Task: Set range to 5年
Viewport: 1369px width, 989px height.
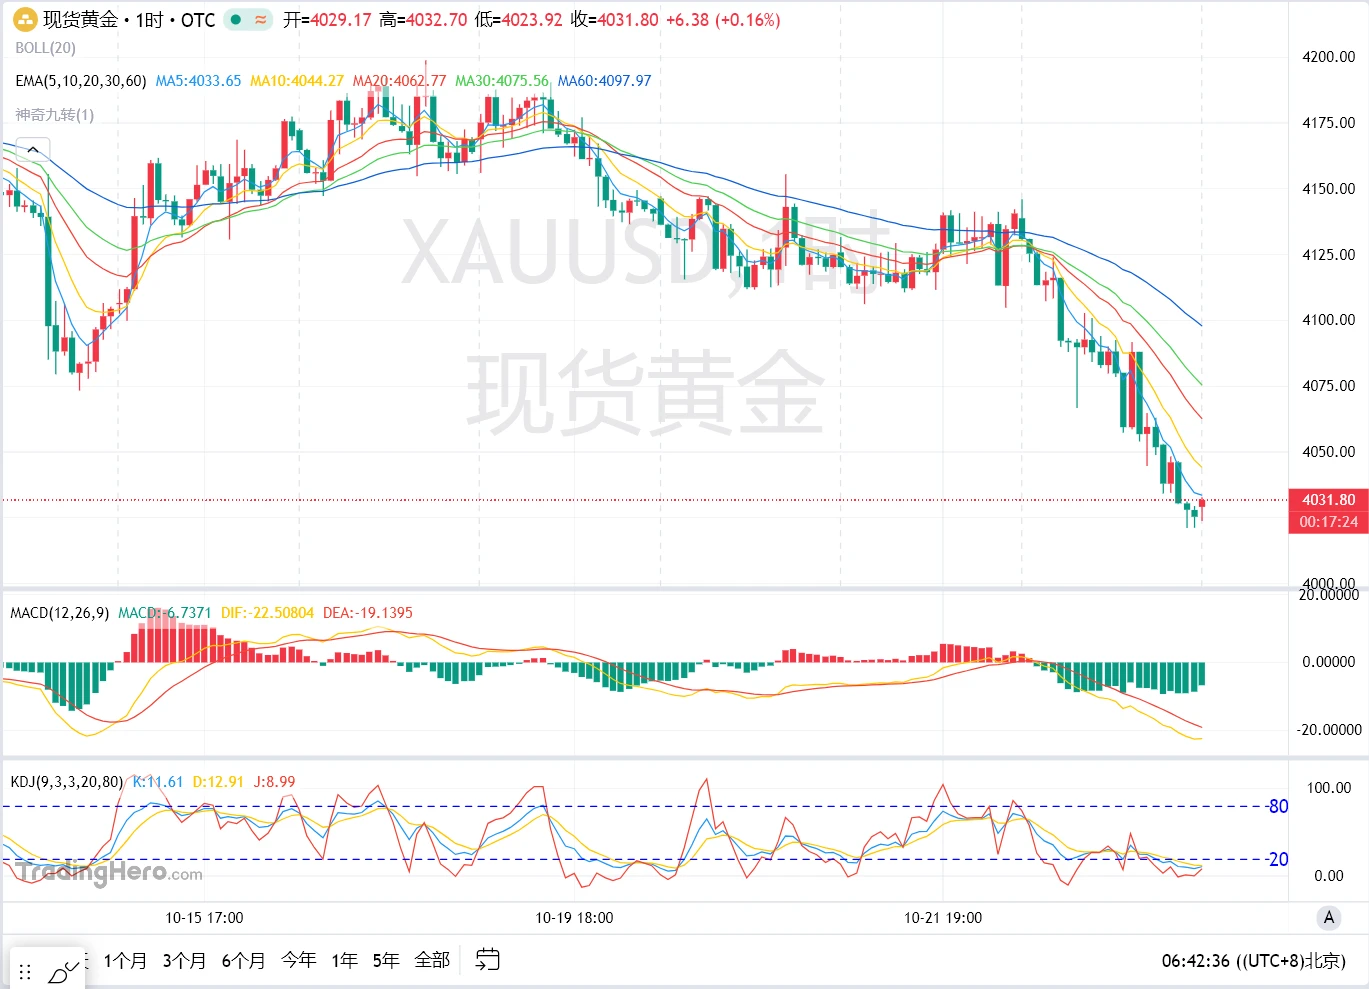Action: pos(386,961)
